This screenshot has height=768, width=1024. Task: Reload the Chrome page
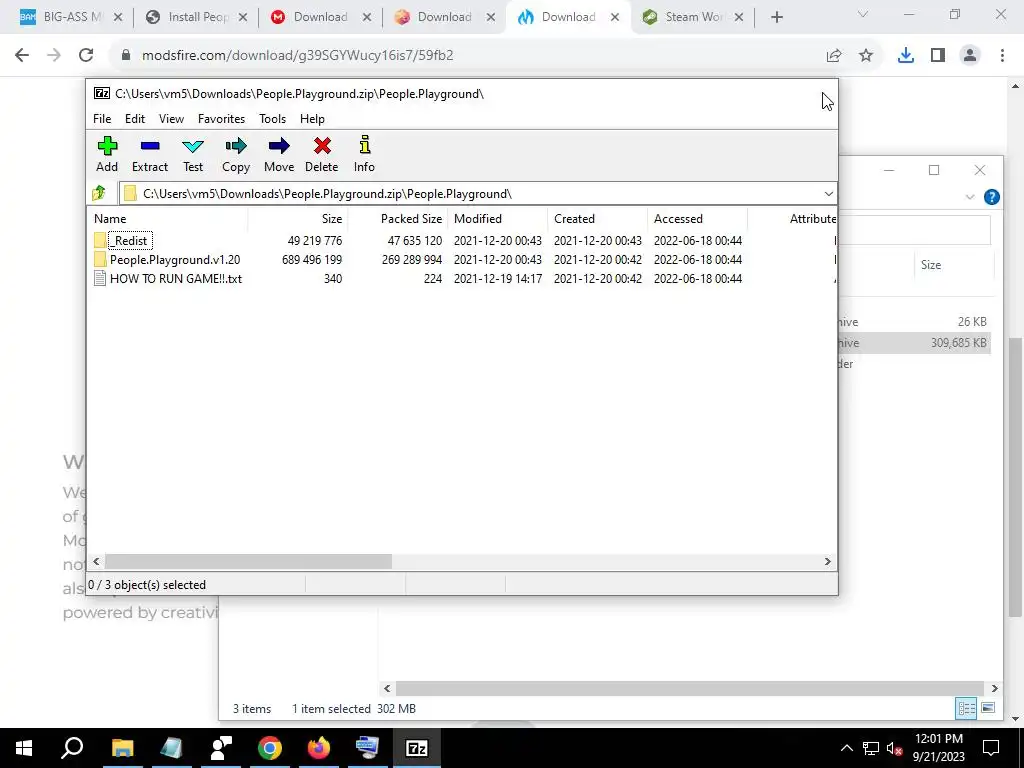(86, 56)
